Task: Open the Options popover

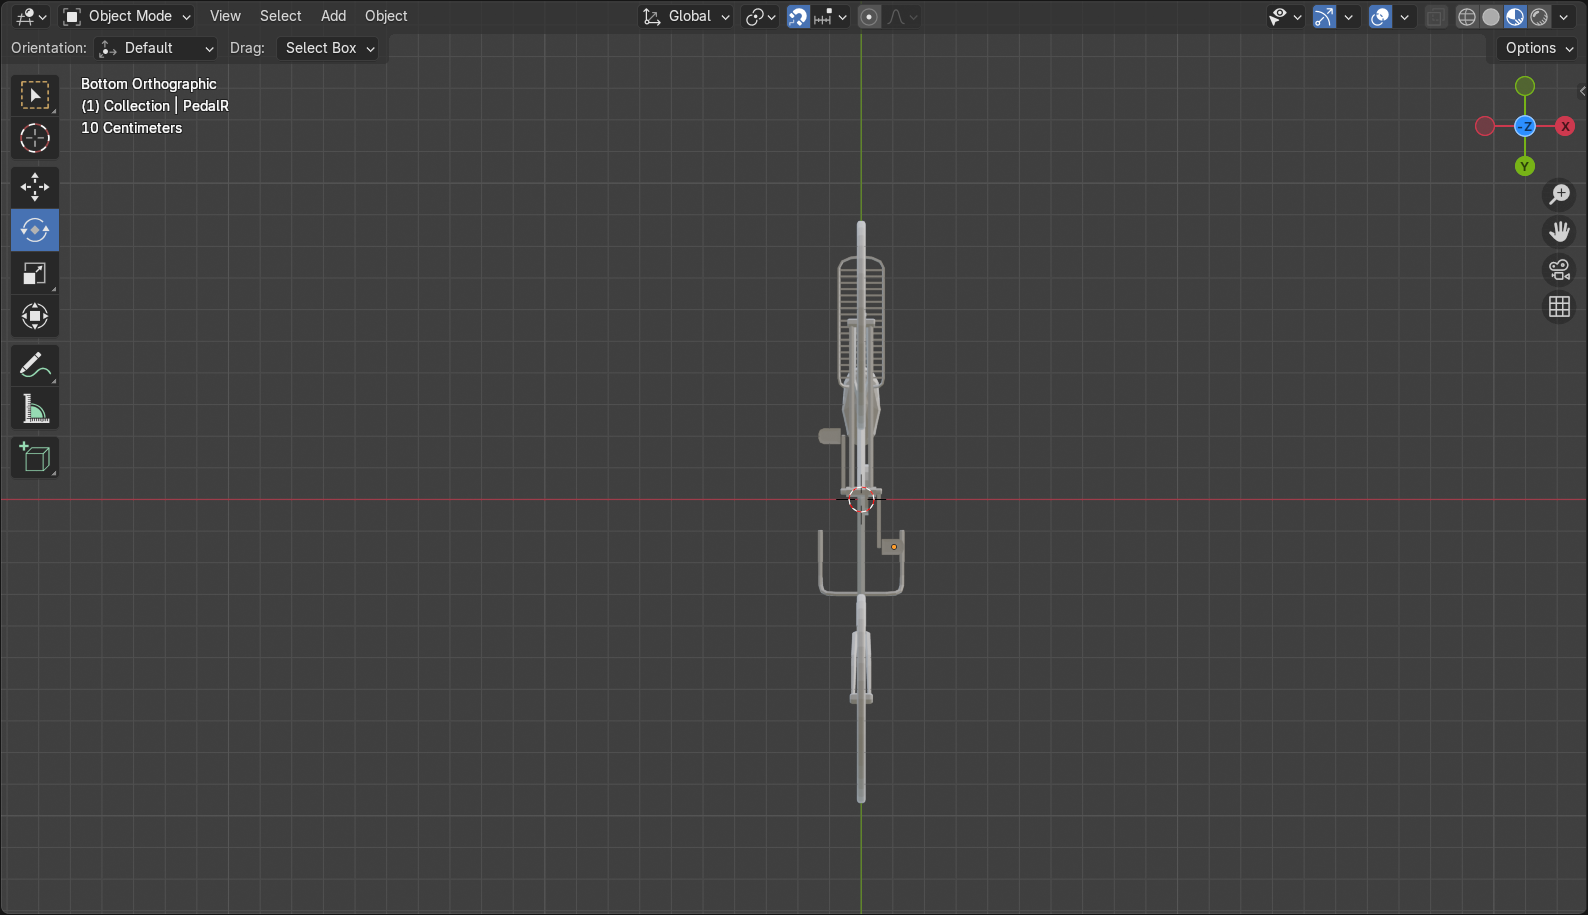Action: pyautogui.click(x=1538, y=48)
